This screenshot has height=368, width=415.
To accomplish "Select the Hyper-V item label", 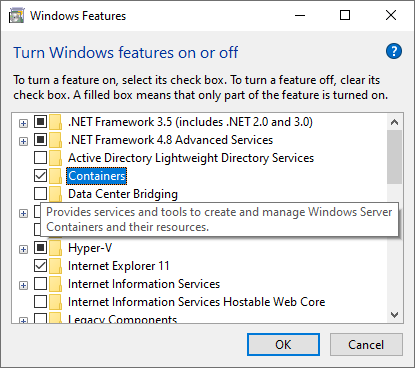I will click(90, 248).
